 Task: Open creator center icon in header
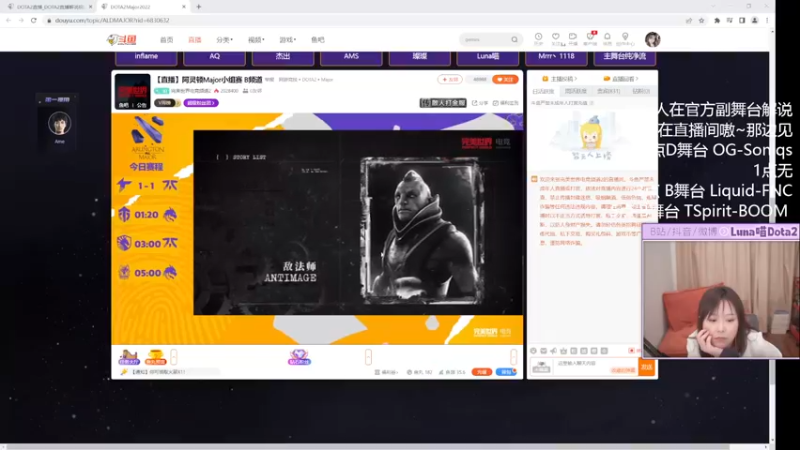coord(625,38)
